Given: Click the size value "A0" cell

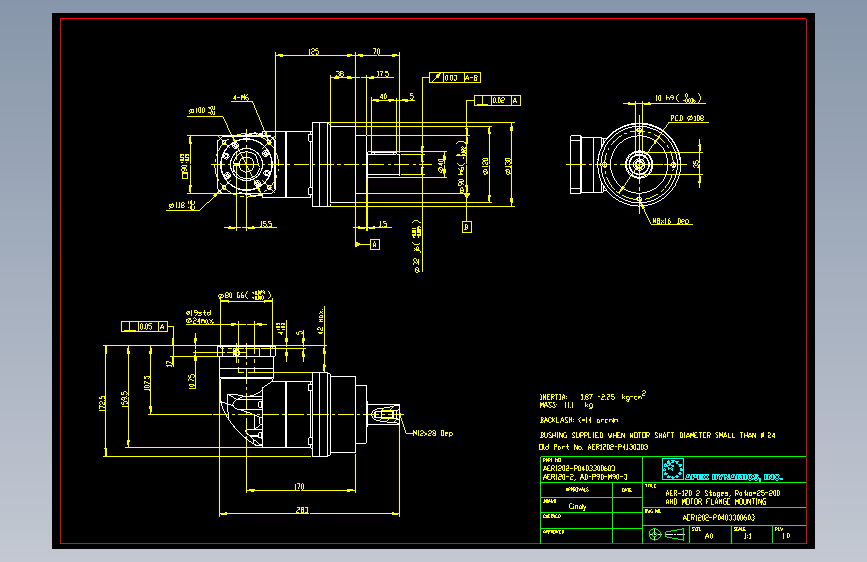Looking at the screenshot, I should click(709, 535).
